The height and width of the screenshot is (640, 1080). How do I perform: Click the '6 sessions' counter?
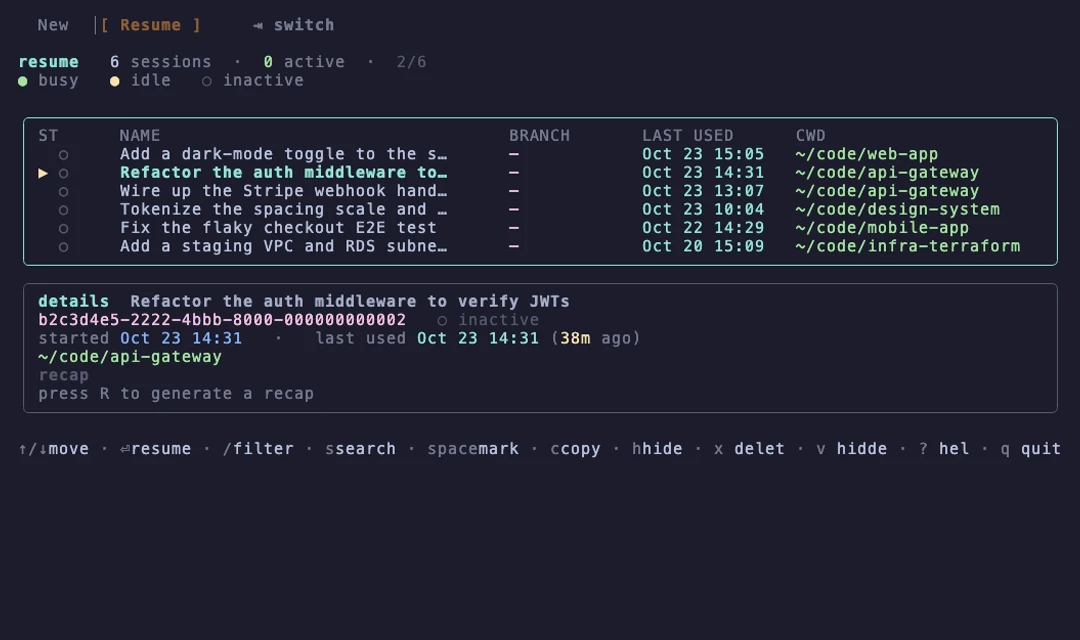coord(160,62)
